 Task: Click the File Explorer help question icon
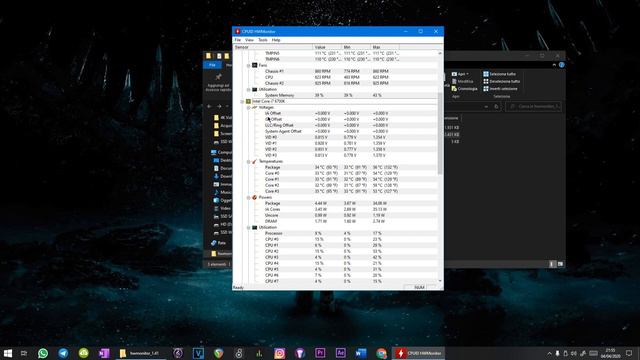click(x=562, y=65)
